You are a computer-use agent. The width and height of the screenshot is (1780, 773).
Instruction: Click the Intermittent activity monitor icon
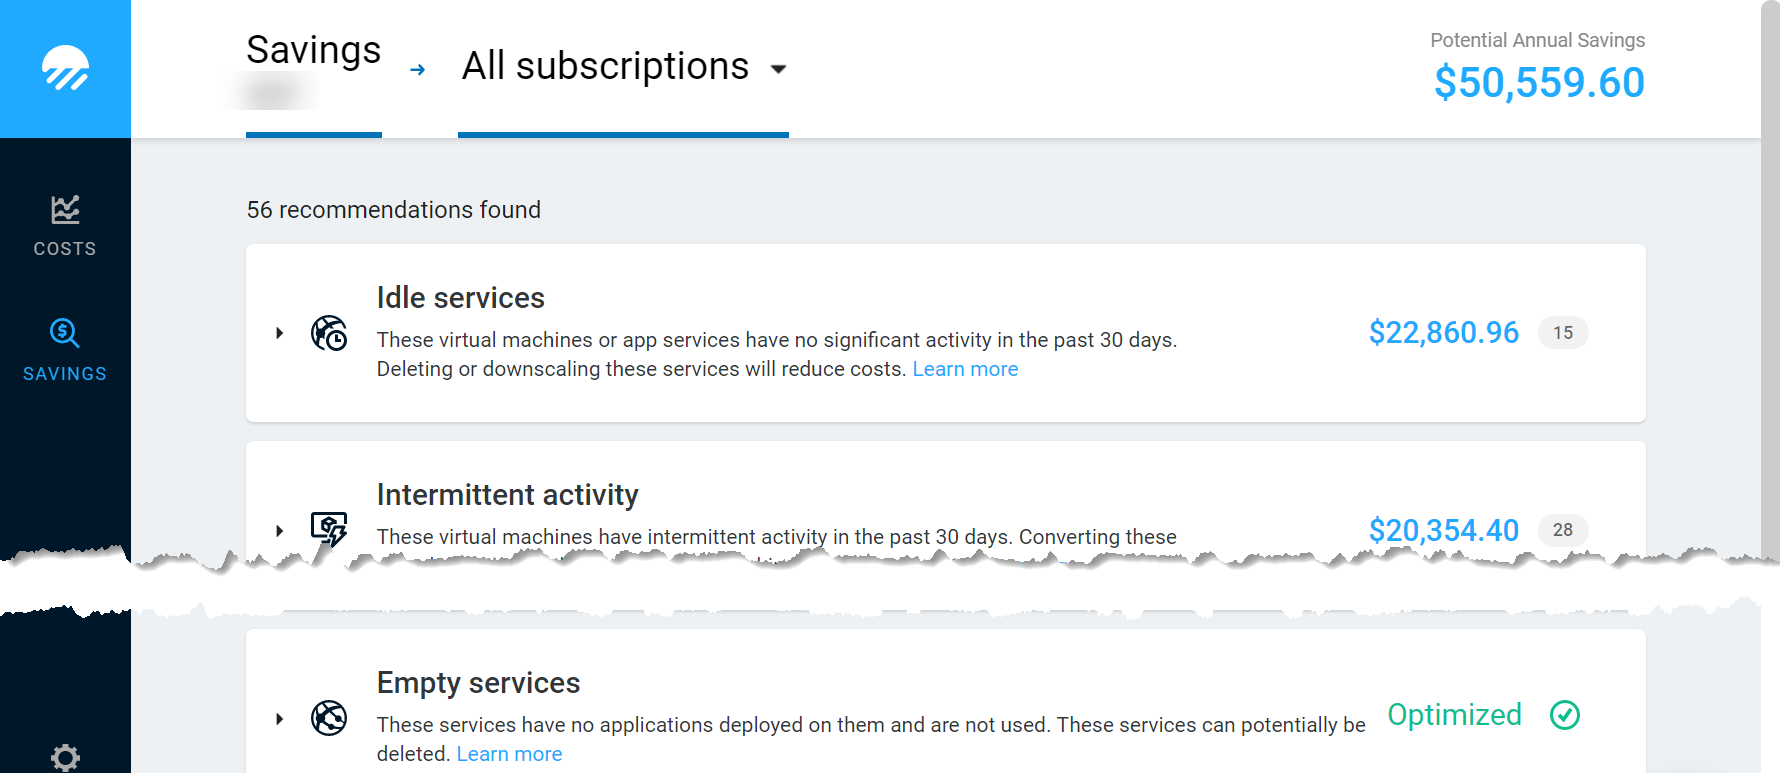[x=329, y=529]
